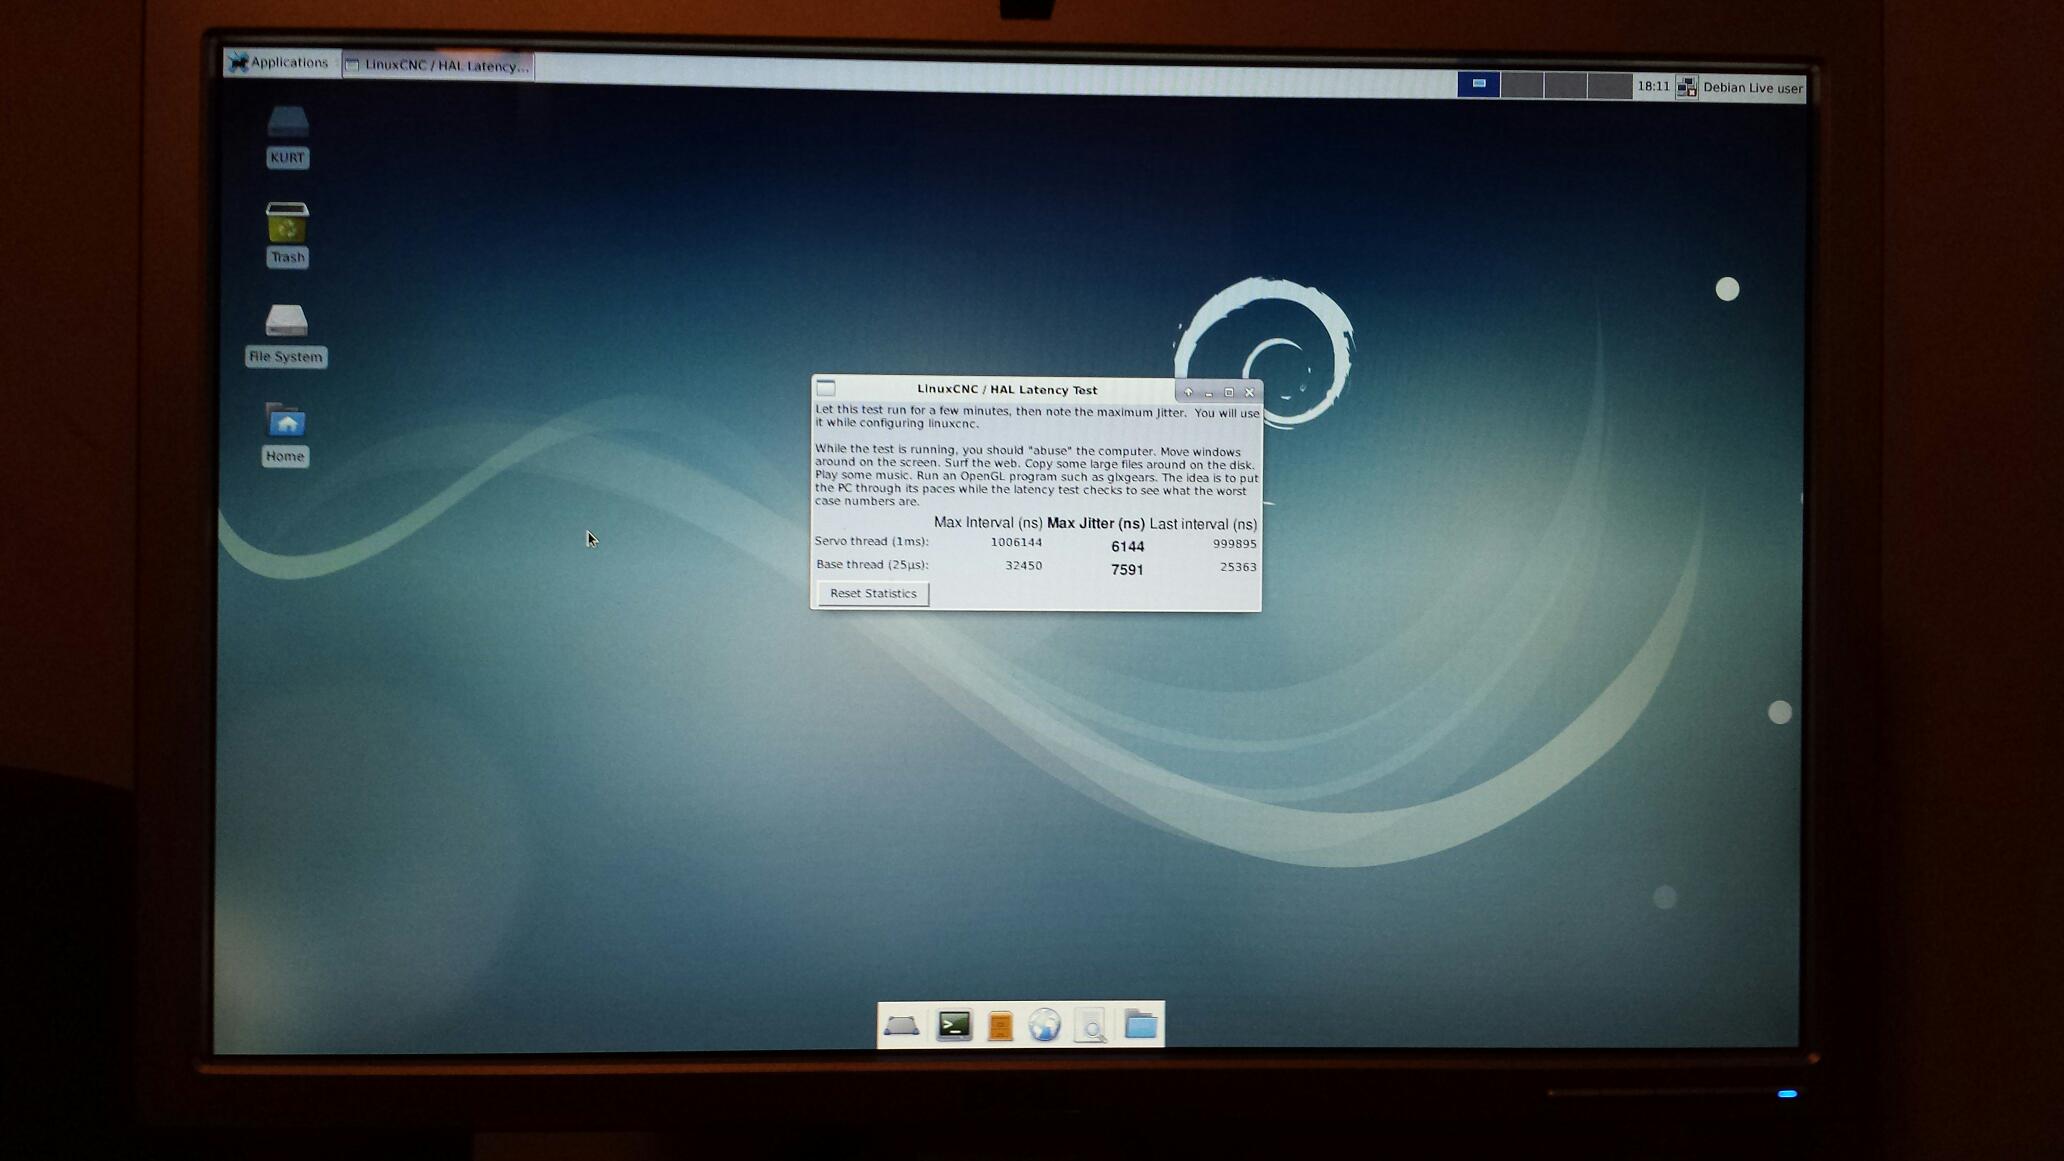Screen dimensions: 2064x1161
Task: Open the folder icon in bottom dock
Action: pyautogui.click(x=1140, y=1024)
